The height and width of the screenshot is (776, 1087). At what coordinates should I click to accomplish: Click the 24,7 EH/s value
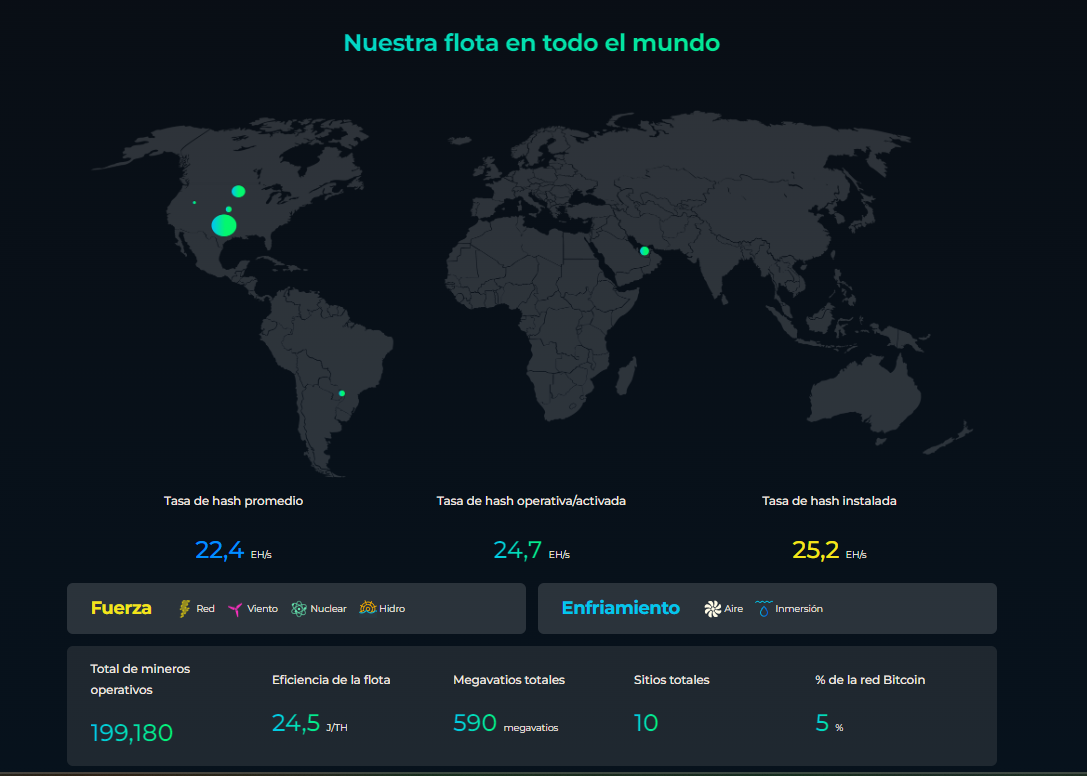pyautogui.click(x=531, y=551)
